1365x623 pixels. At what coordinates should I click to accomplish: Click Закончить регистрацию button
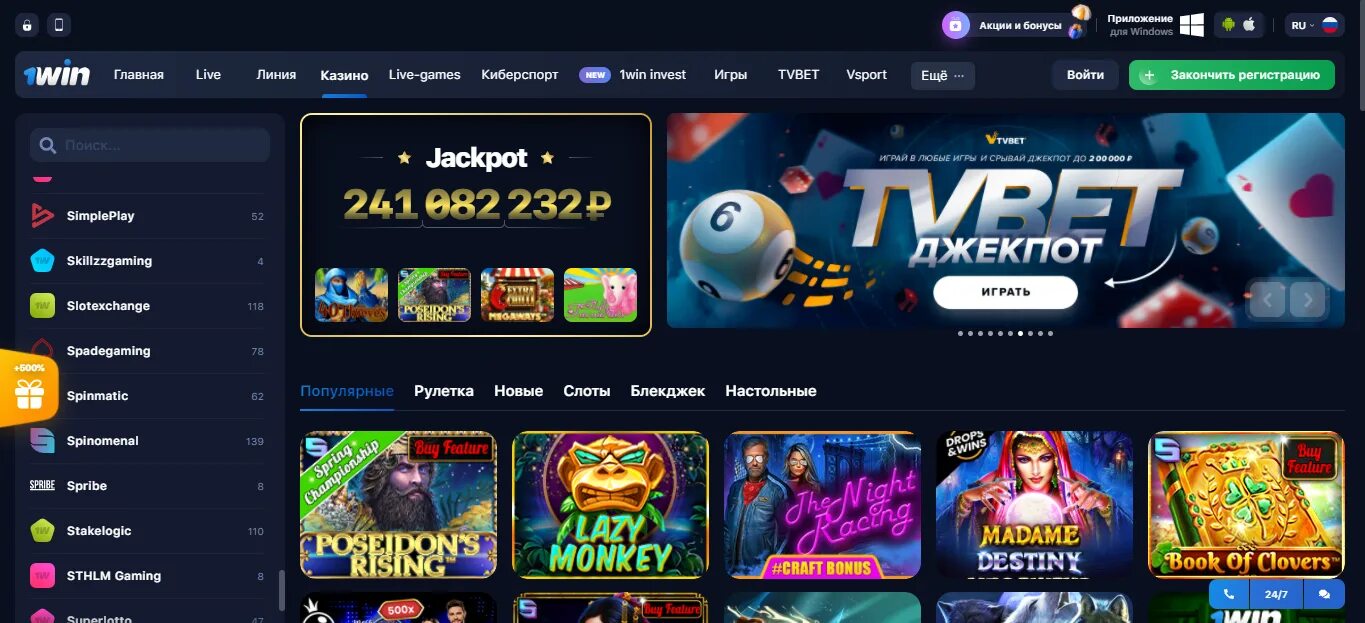click(1232, 75)
